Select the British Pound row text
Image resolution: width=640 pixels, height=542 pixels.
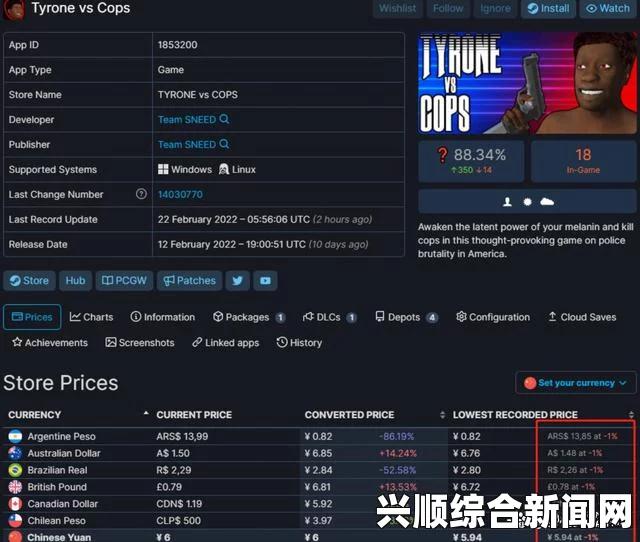click(57, 487)
